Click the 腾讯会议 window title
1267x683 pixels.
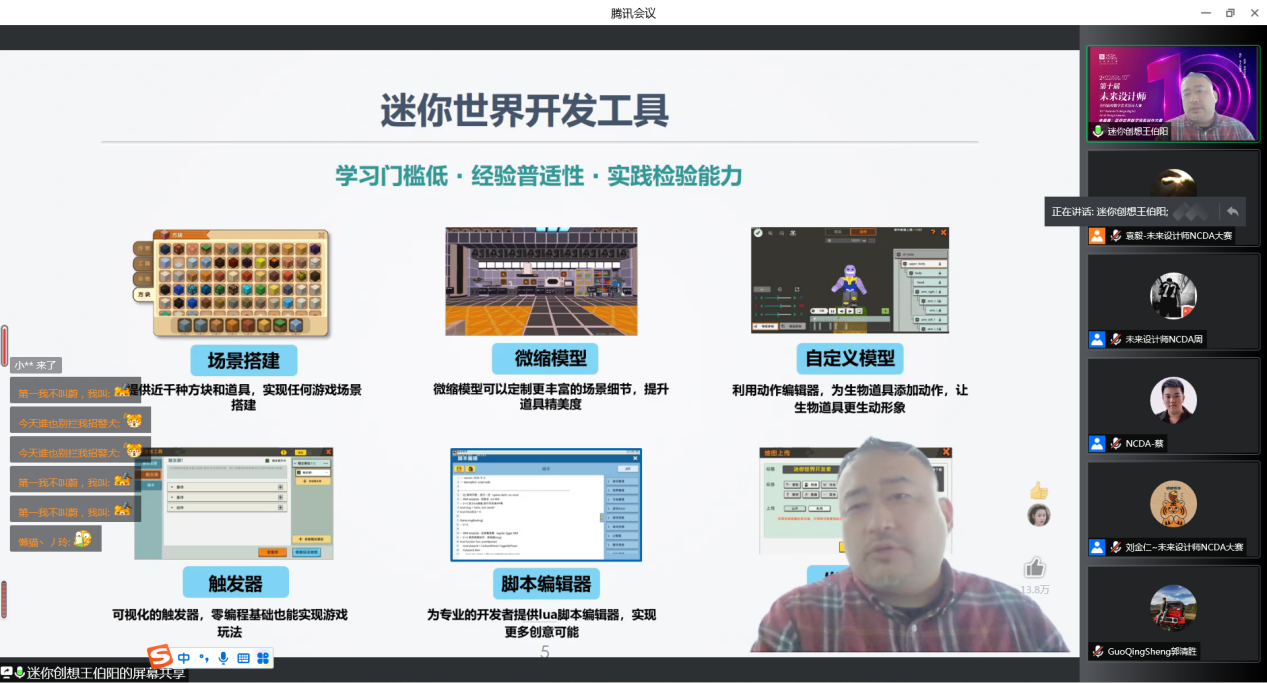tap(633, 13)
